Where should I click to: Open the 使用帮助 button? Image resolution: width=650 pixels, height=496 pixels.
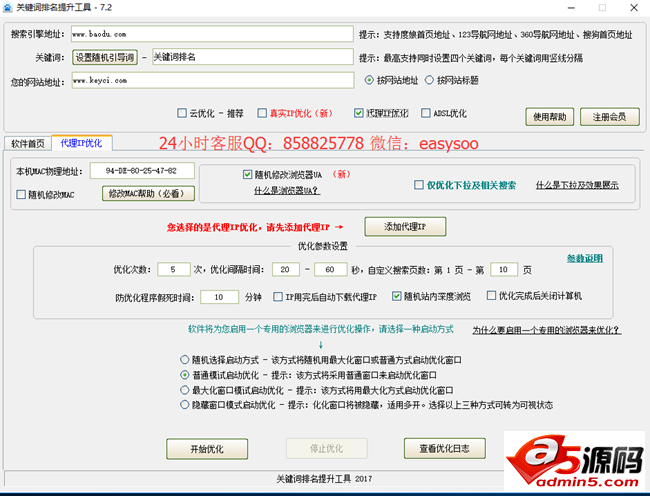click(549, 117)
